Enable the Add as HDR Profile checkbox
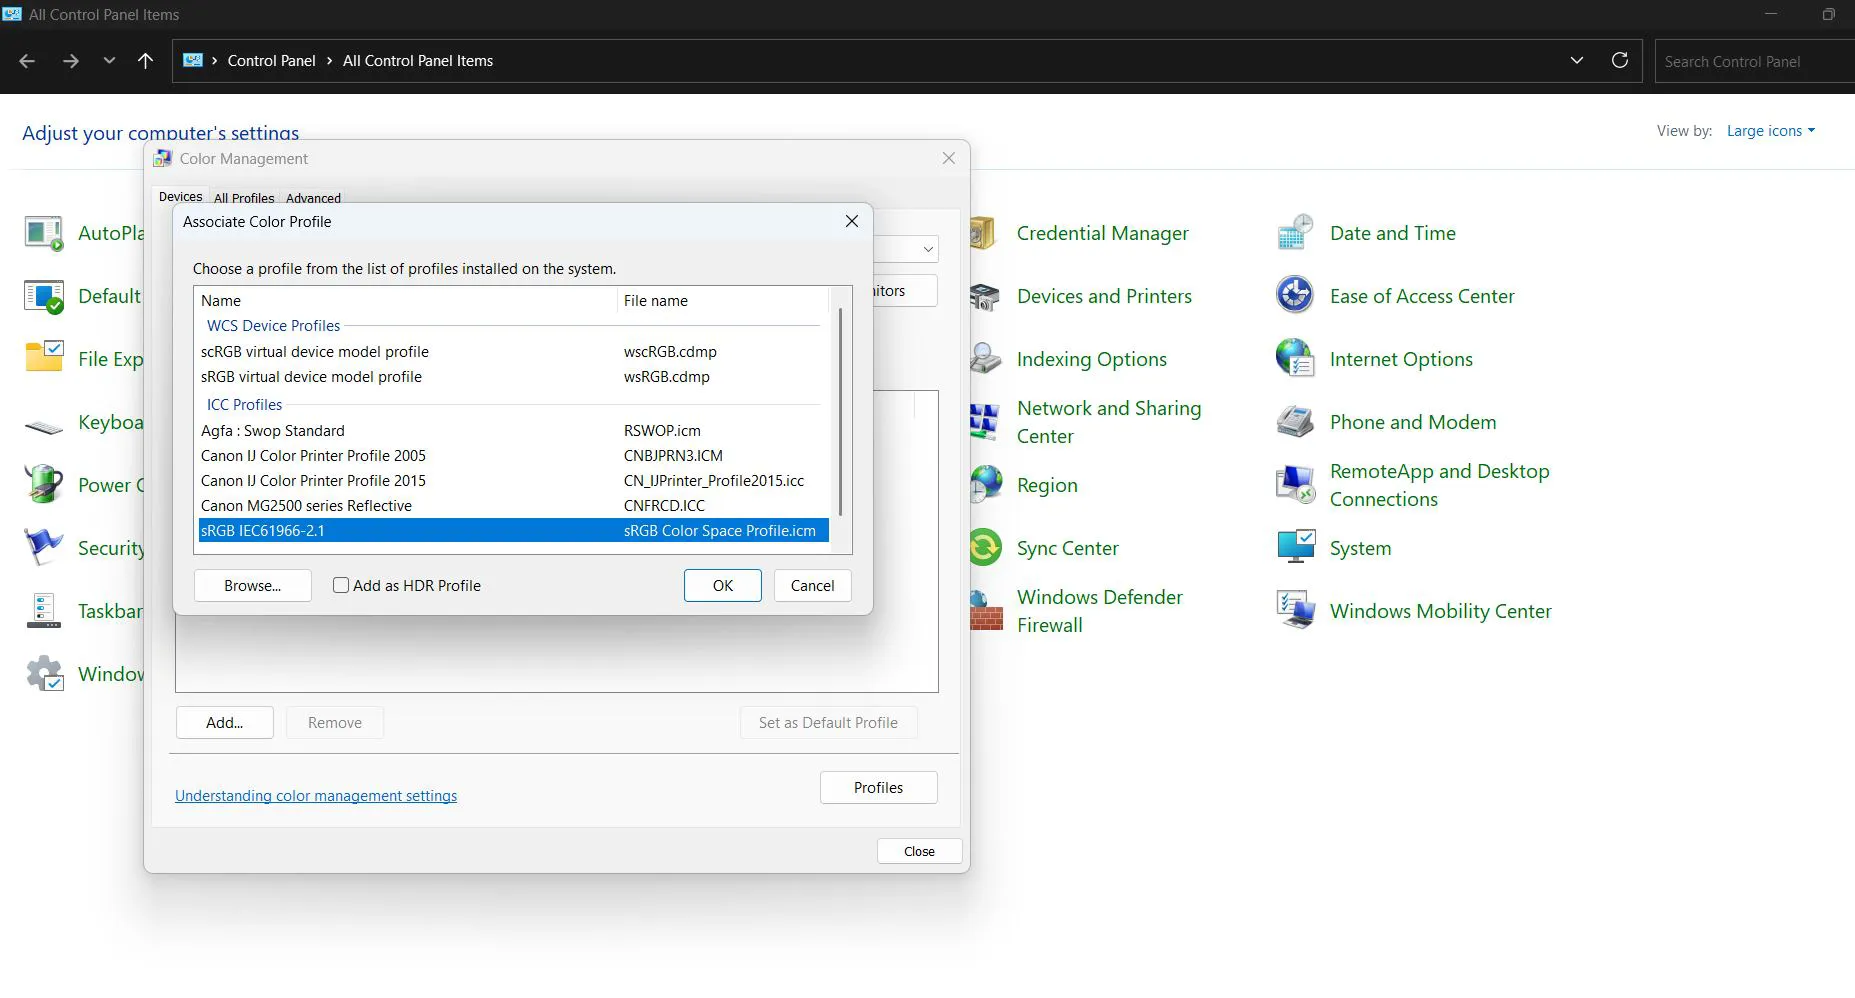Viewport: 1855px width, 998px height. pos(341,585)
